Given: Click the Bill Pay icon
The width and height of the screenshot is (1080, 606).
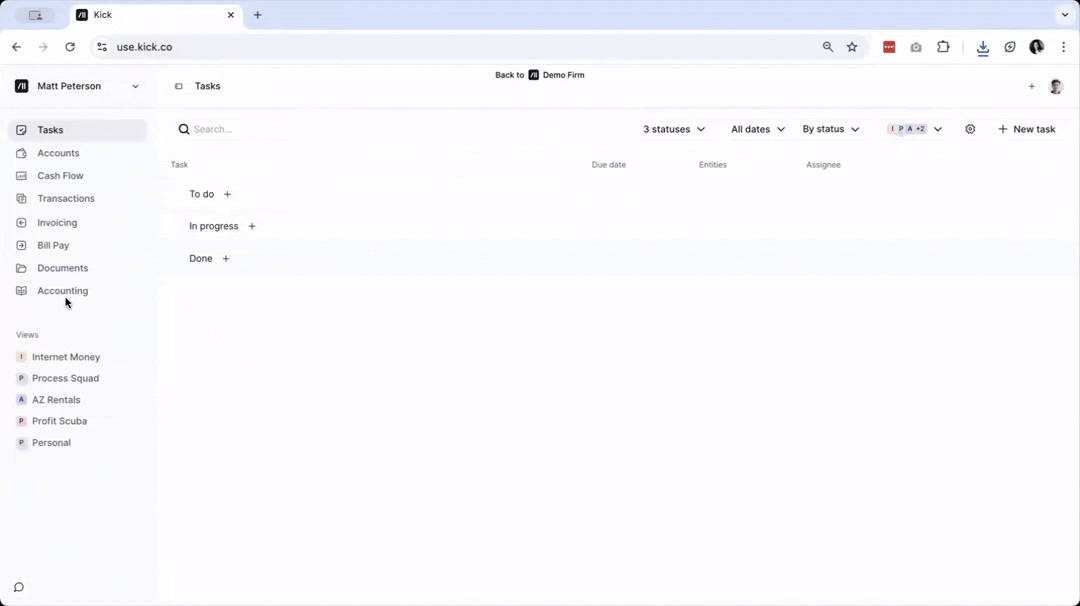Looking at the screenshot, I should [21, 245].
